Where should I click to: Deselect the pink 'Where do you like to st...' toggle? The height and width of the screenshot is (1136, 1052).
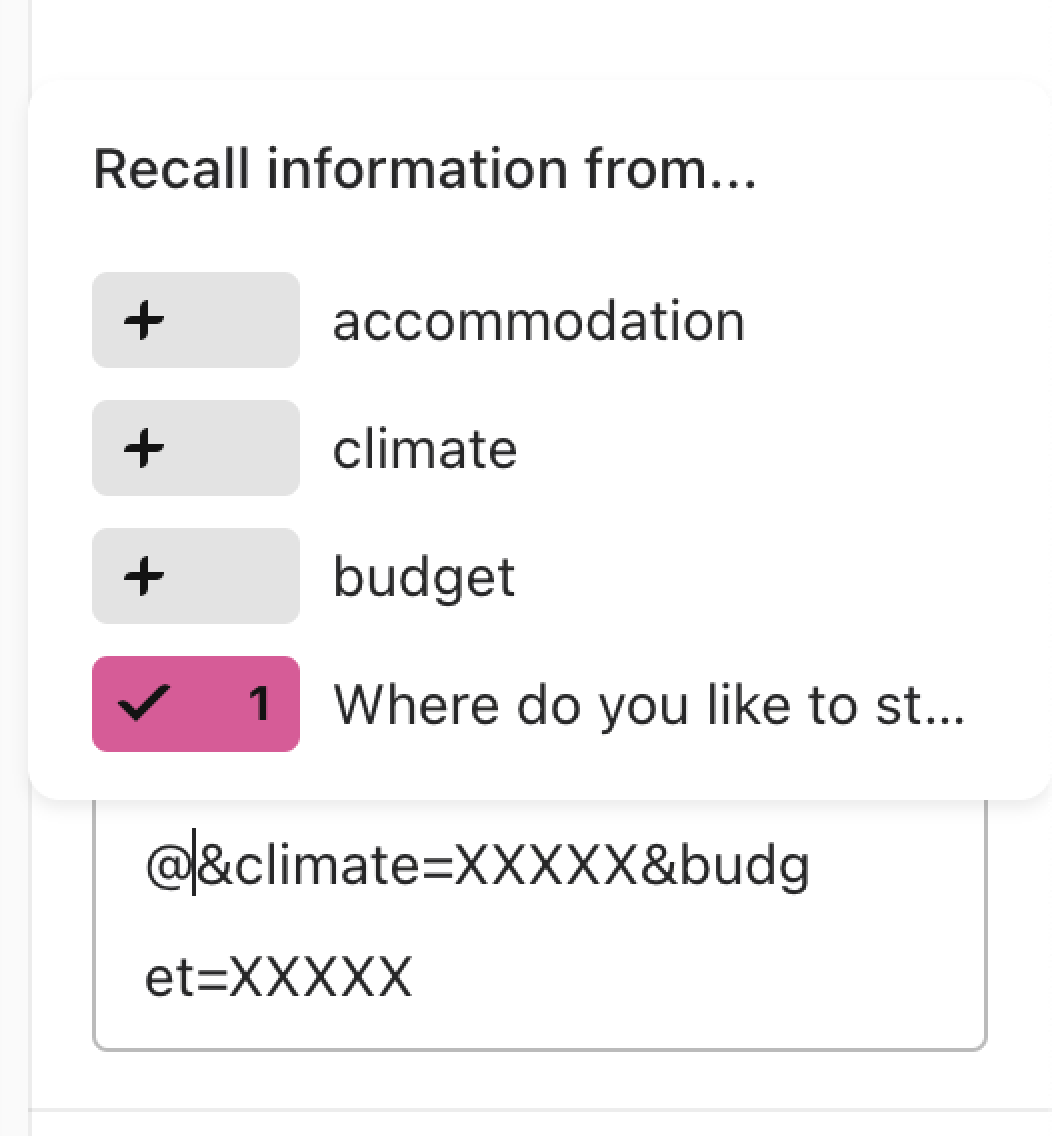196,704
